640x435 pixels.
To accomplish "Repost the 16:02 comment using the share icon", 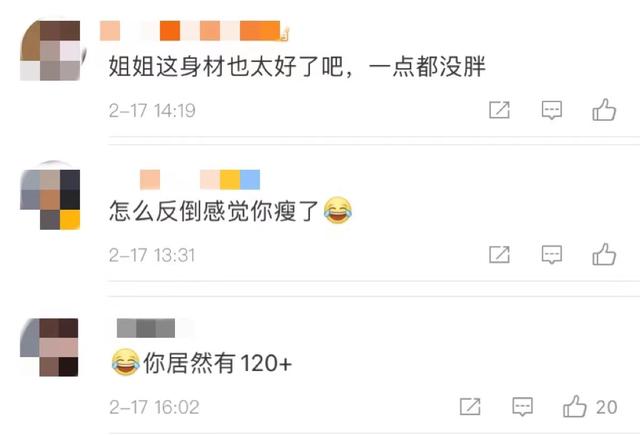I will (470, 406).
